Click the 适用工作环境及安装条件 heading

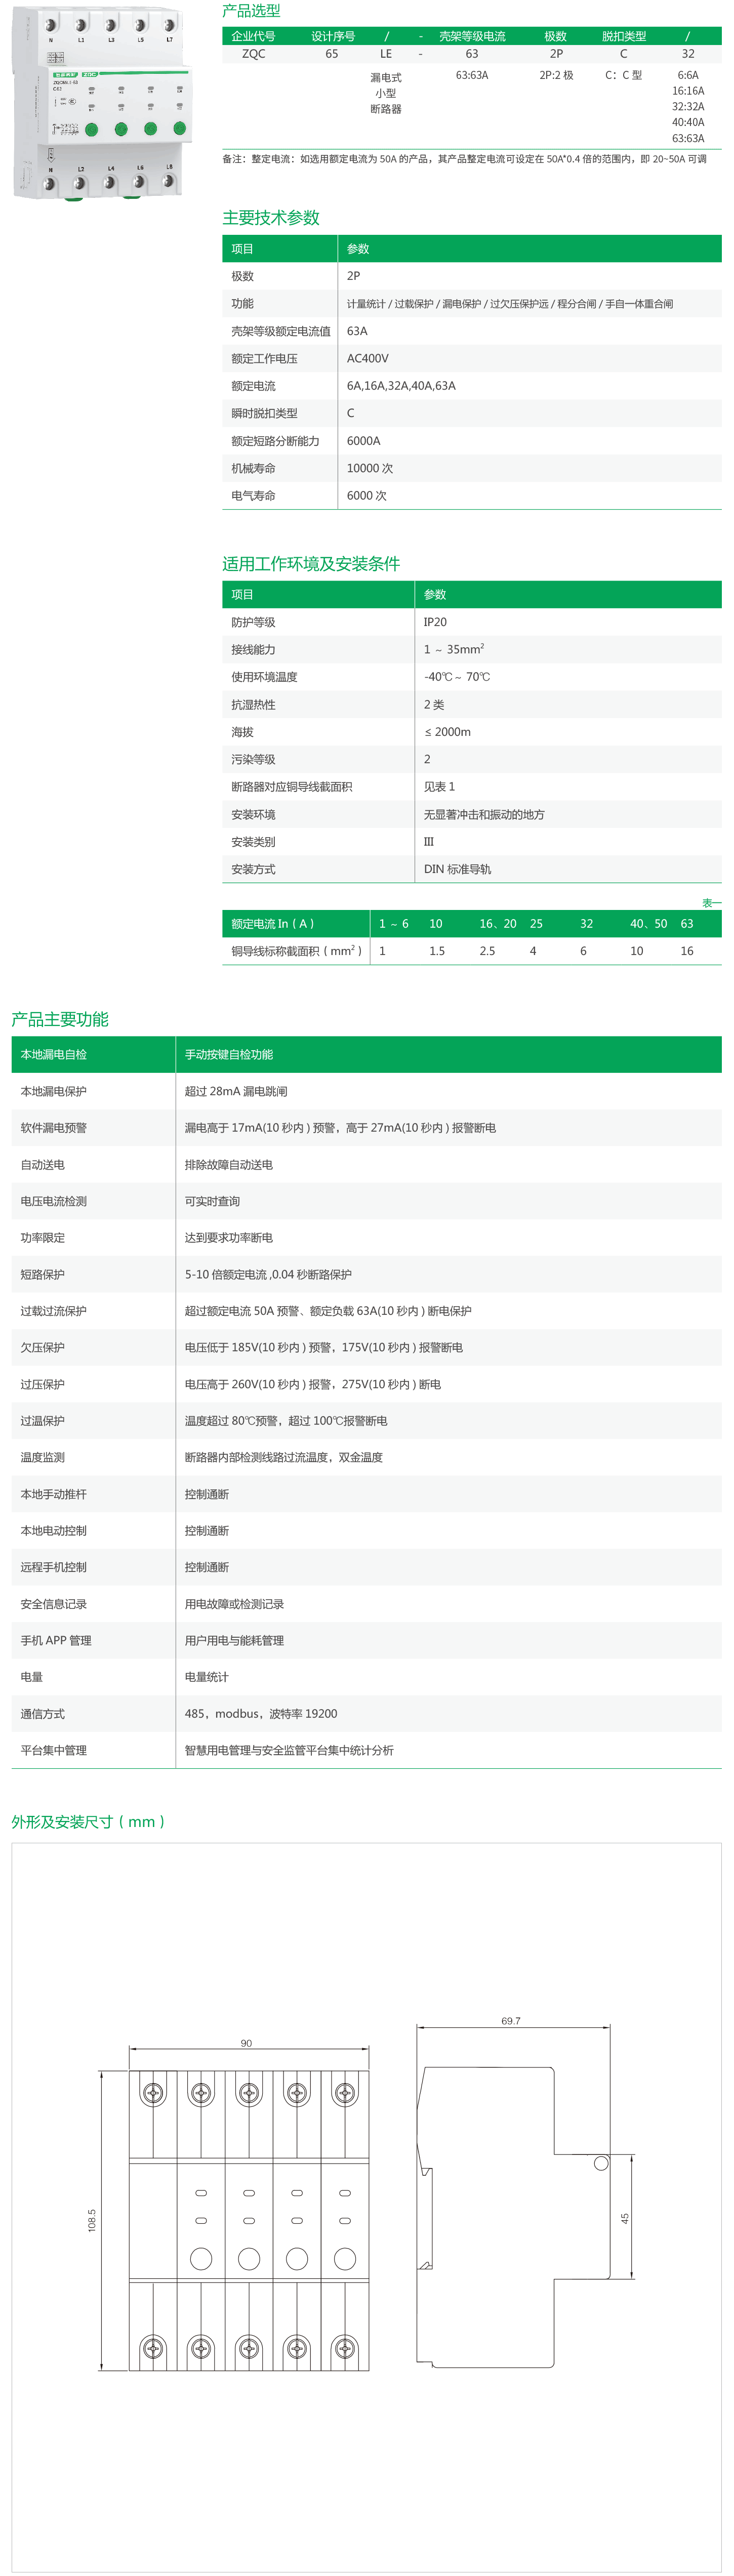click(x=311, y=564)
